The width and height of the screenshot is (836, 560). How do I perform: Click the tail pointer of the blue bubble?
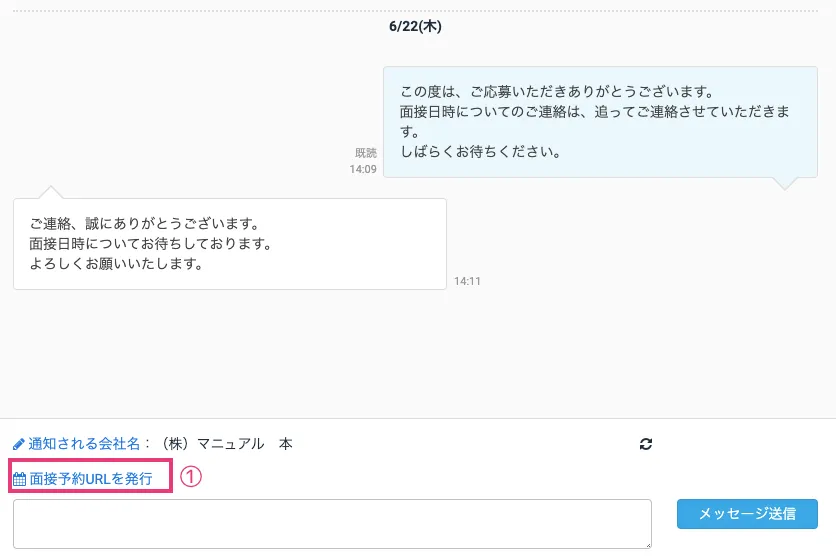787,183
